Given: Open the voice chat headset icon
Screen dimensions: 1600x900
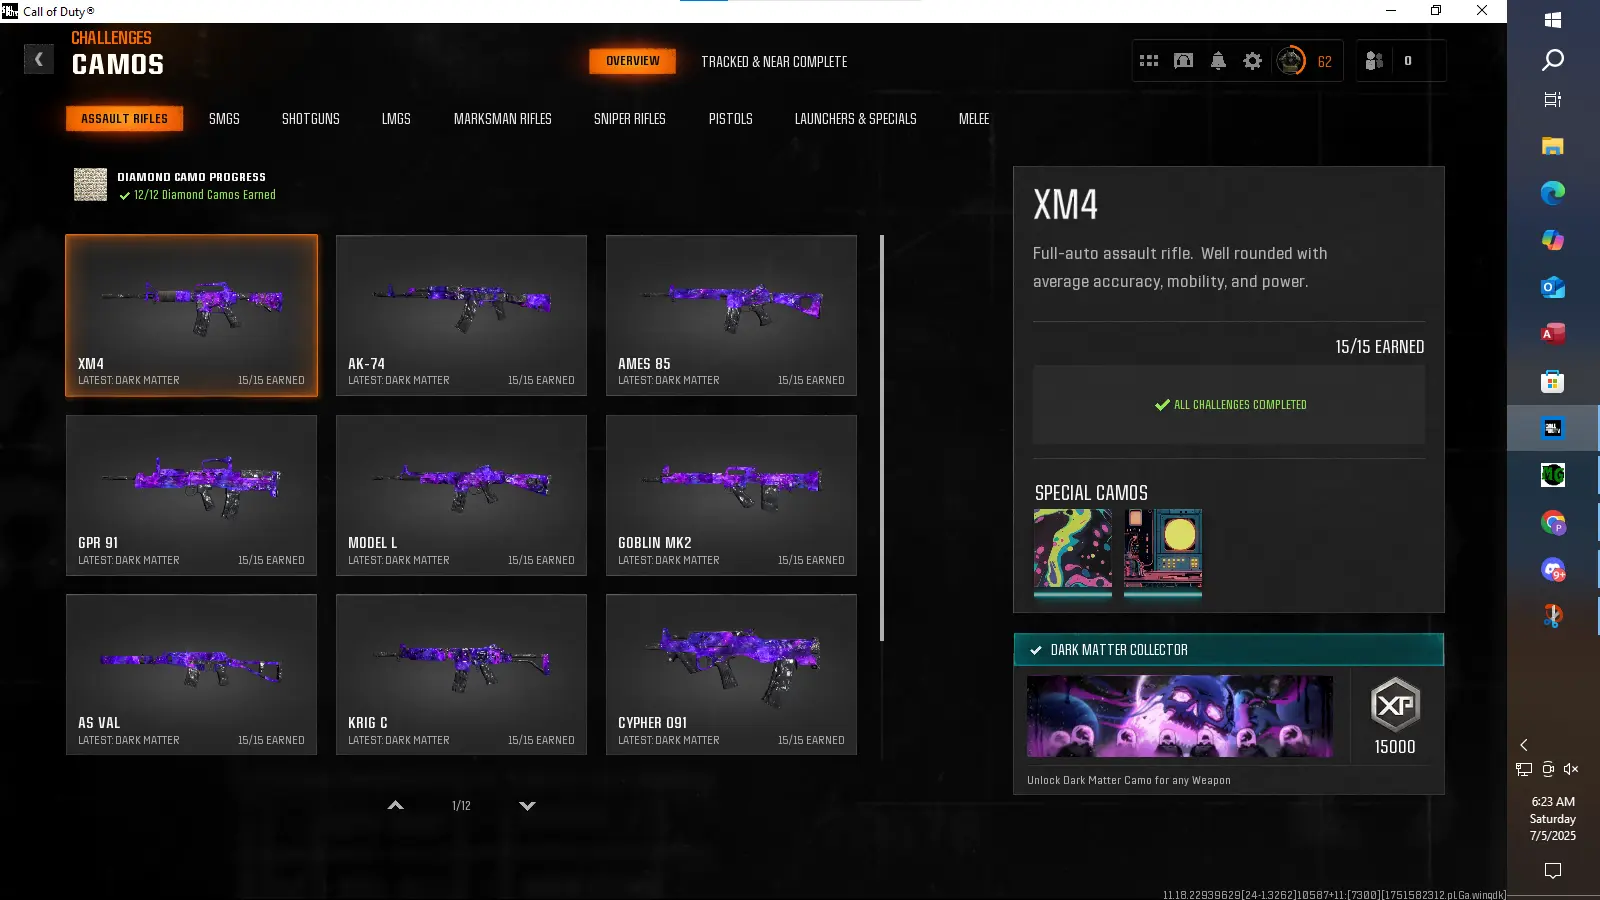Looking at the screenshot, I should tap(1183, 61).
